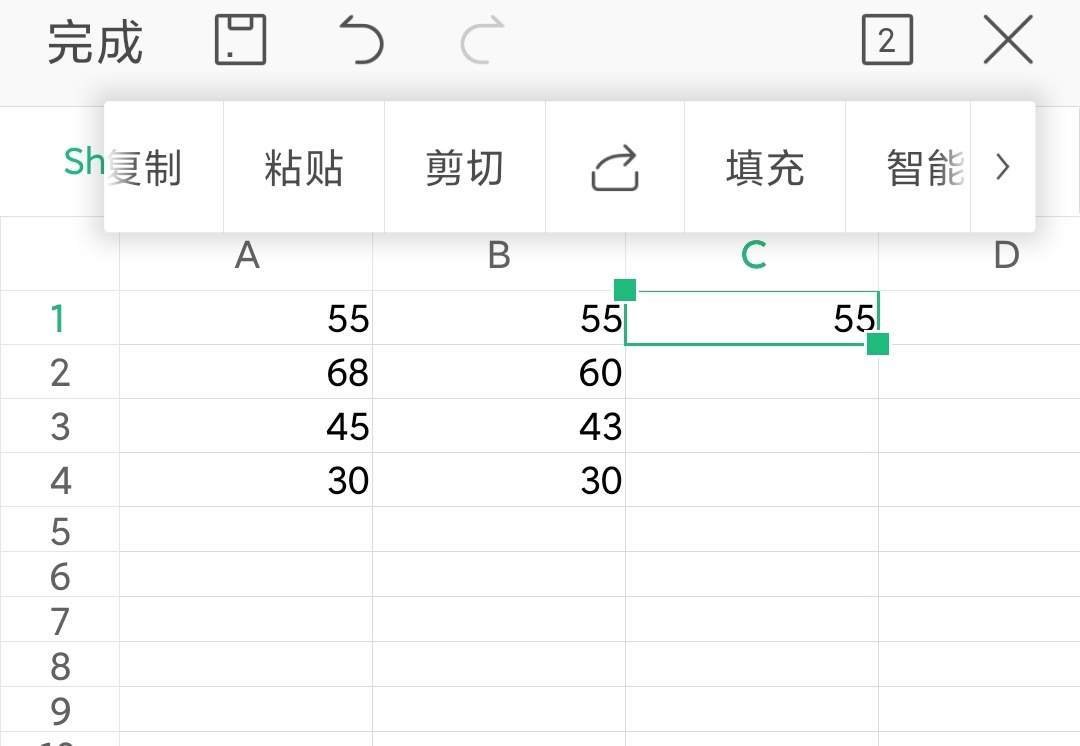The width and height of the screenshot is (1080, 746).
Task: Select row 2 header
Action: click(60, 372)
